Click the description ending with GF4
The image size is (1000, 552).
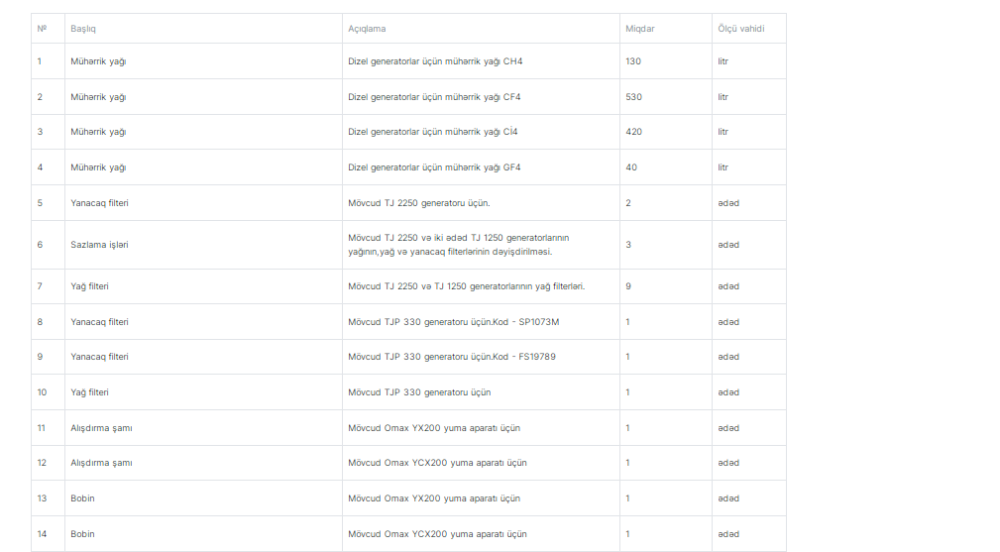[x=434, y=167]
